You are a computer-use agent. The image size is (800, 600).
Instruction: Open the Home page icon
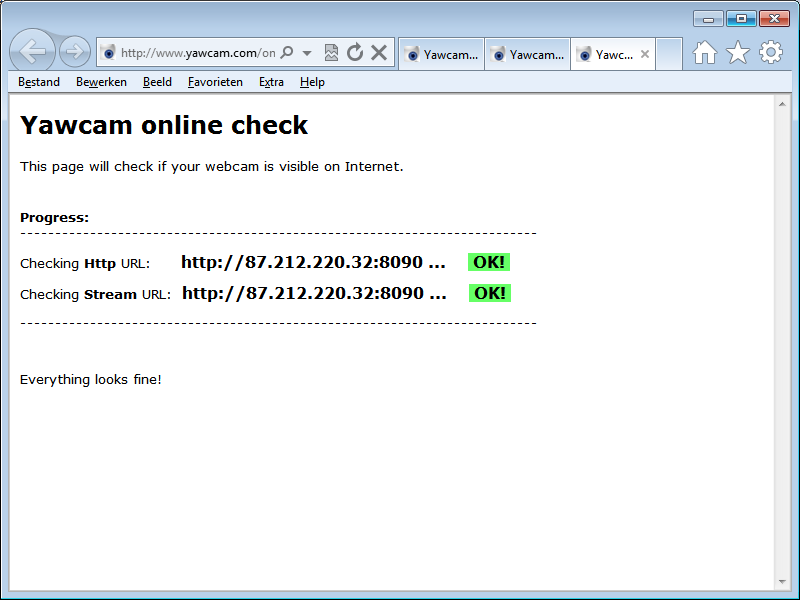pyautogui.click(x=705, y=52)
